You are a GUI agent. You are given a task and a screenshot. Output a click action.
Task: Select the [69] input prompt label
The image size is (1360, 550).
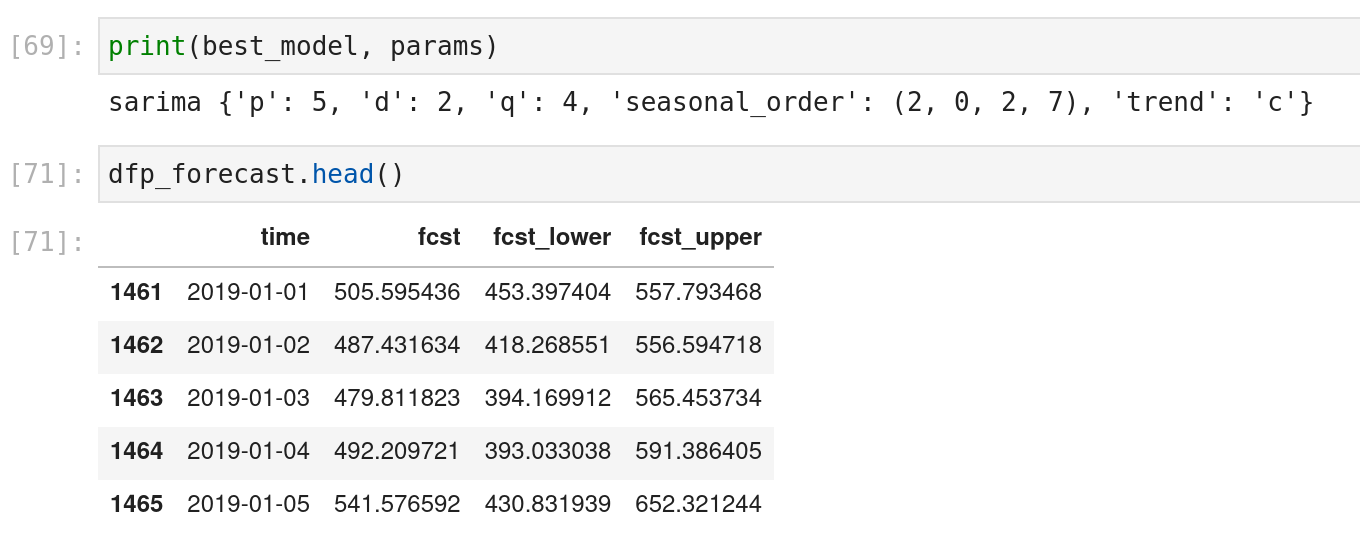(x=46, y=46)
